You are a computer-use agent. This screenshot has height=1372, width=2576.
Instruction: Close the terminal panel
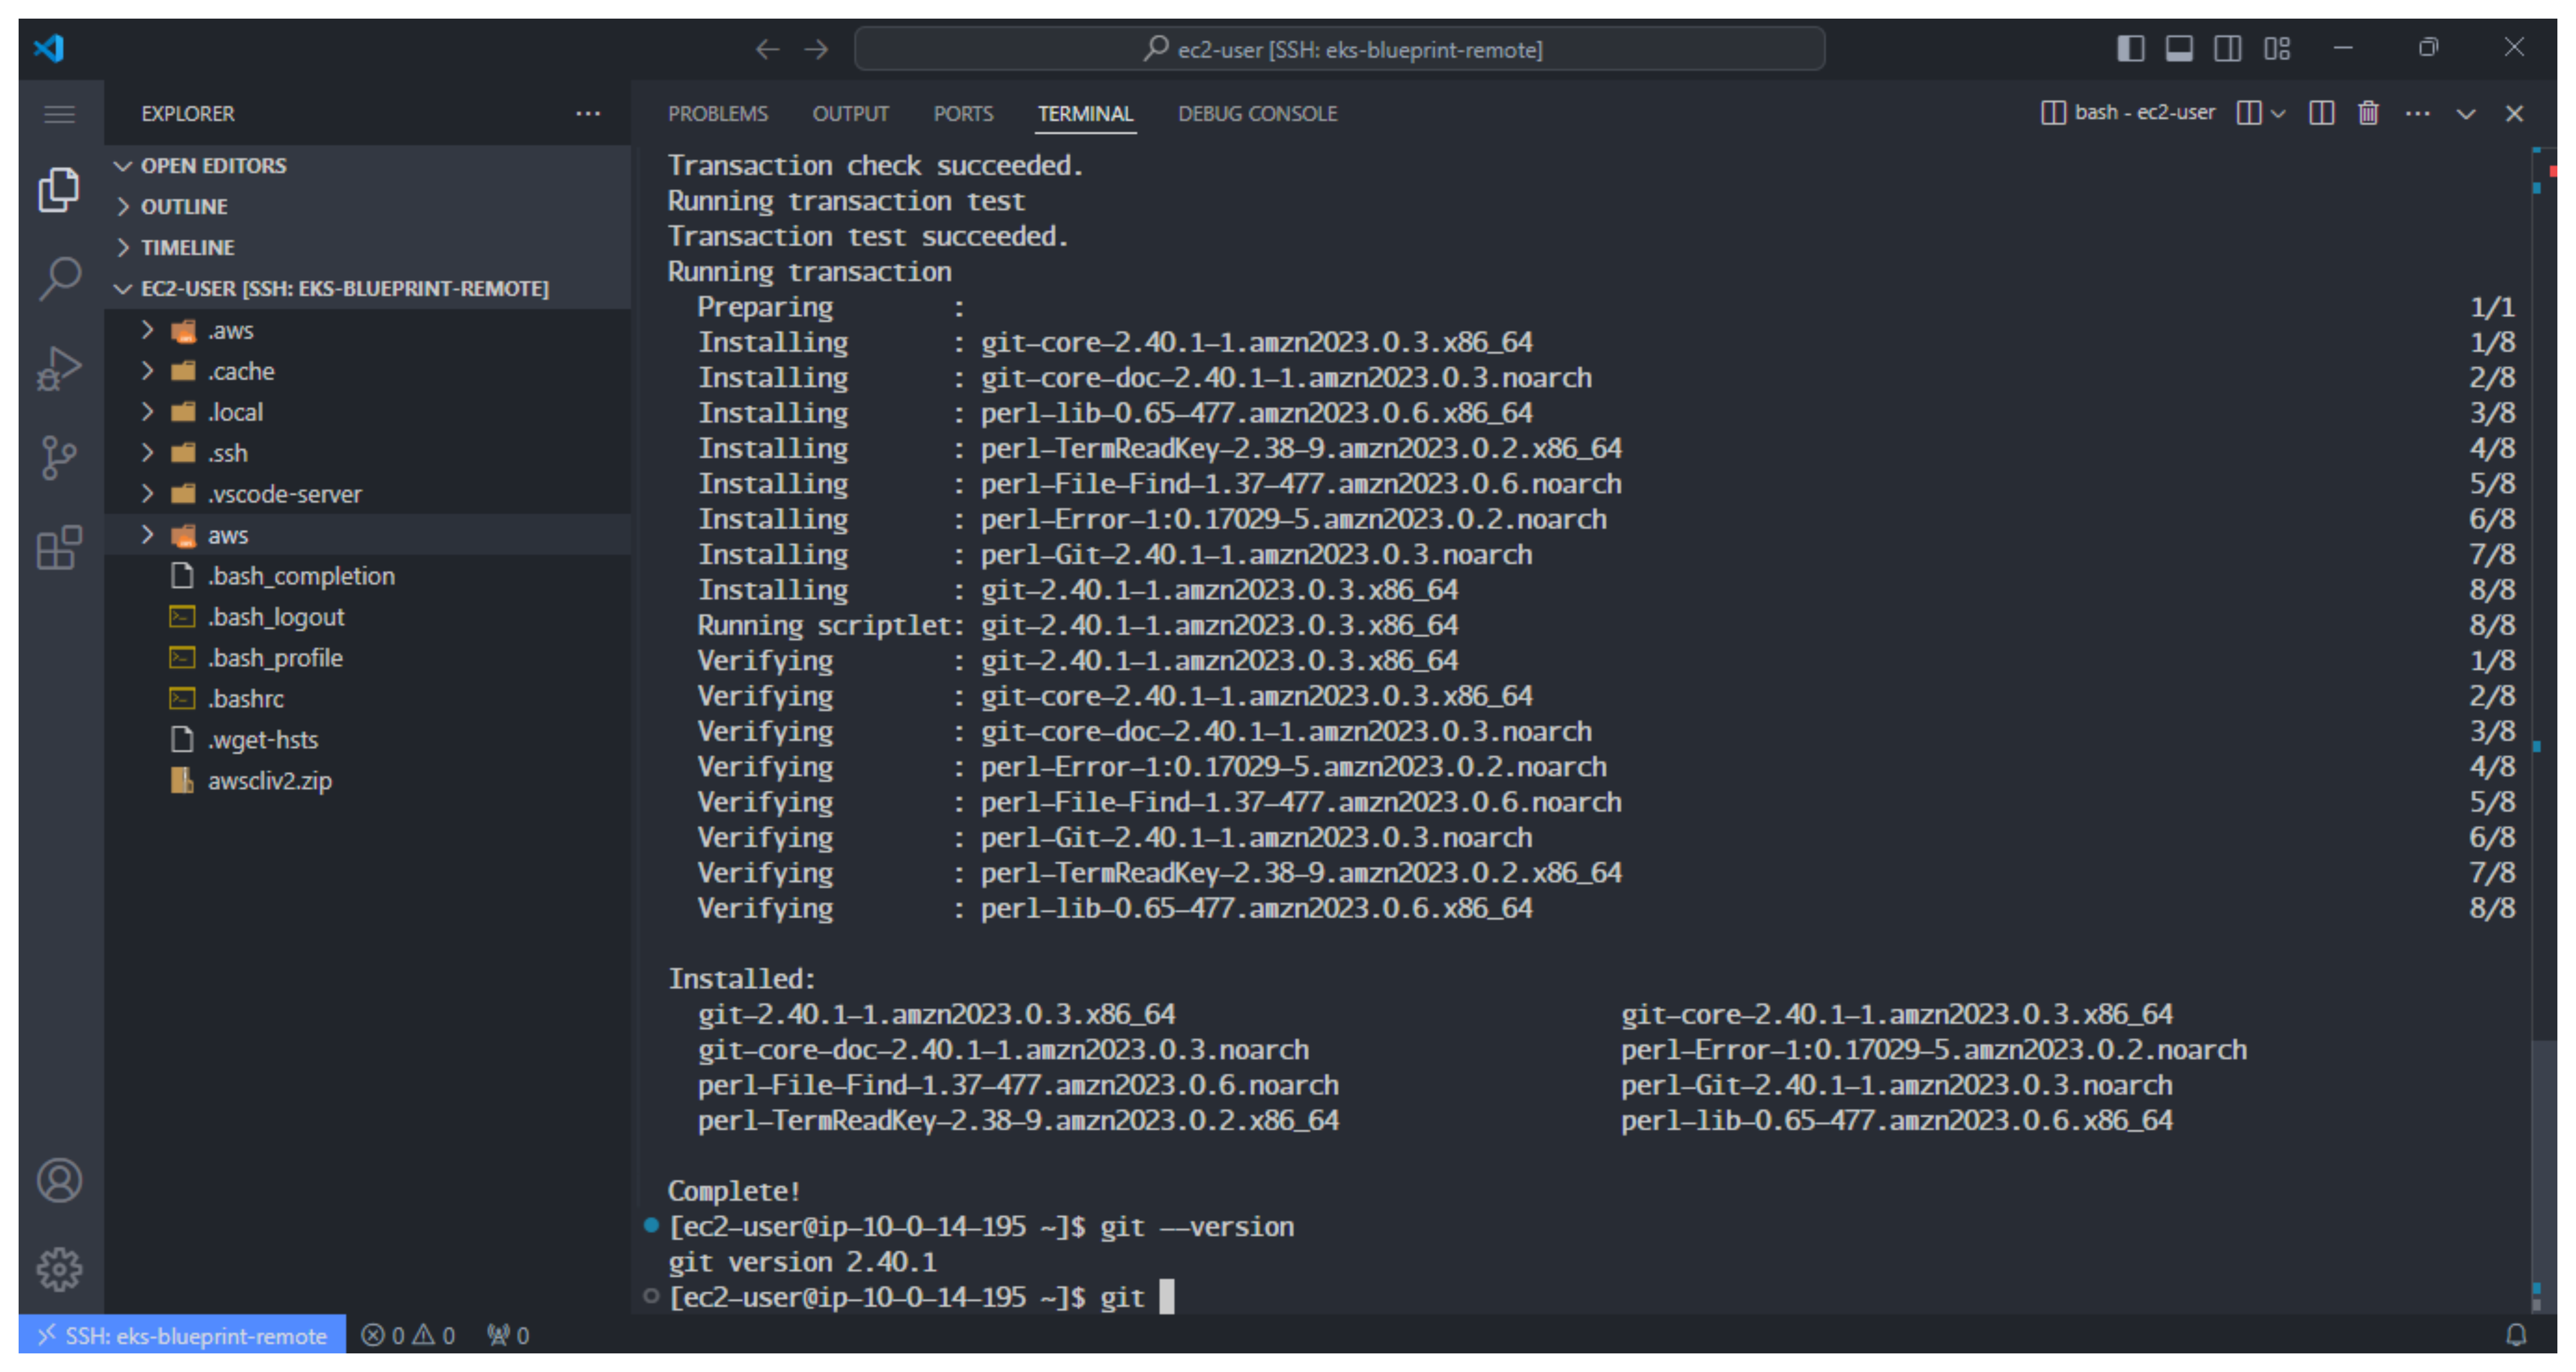[2514, 114]
